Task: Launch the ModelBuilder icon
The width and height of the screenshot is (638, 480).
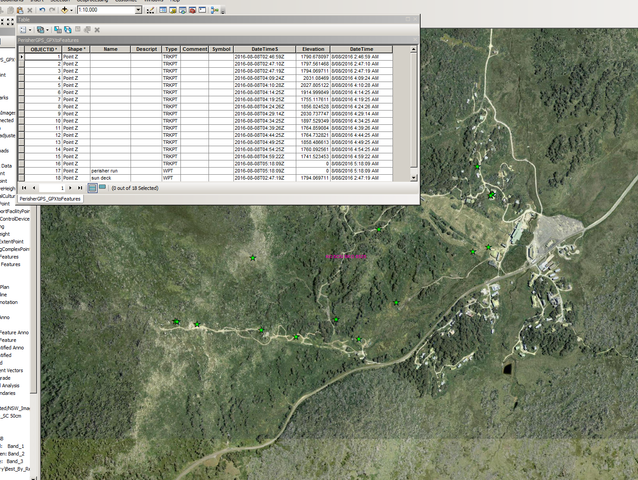Action: [x=214, y=10]
